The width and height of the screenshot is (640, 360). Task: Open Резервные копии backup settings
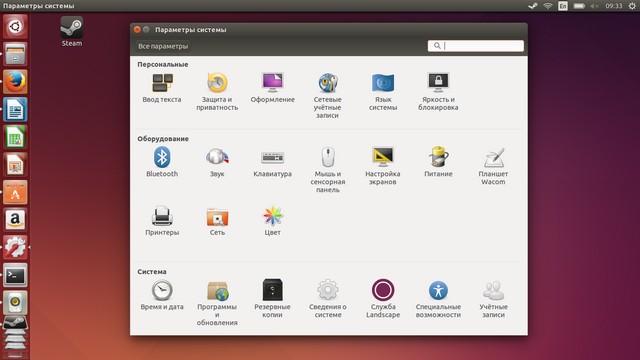273,299
